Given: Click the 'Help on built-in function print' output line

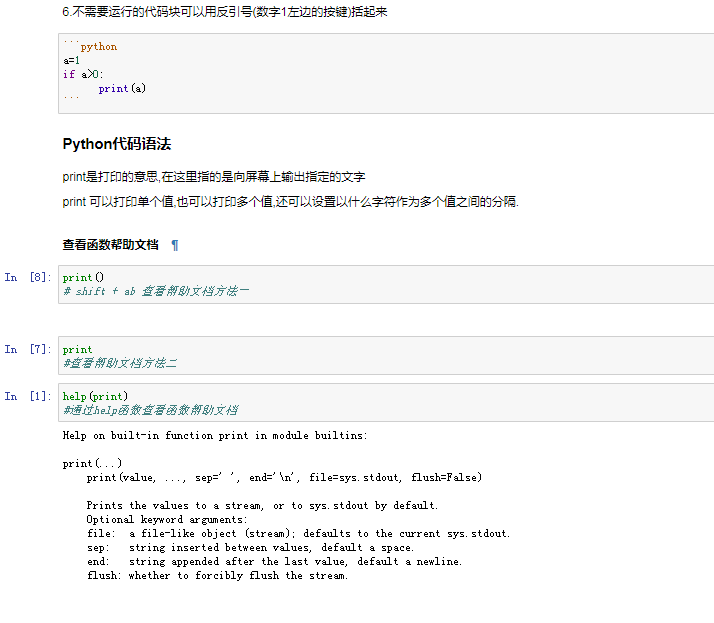Looking at the screenshot, I should pyautogui.click(x=215, y=436).
